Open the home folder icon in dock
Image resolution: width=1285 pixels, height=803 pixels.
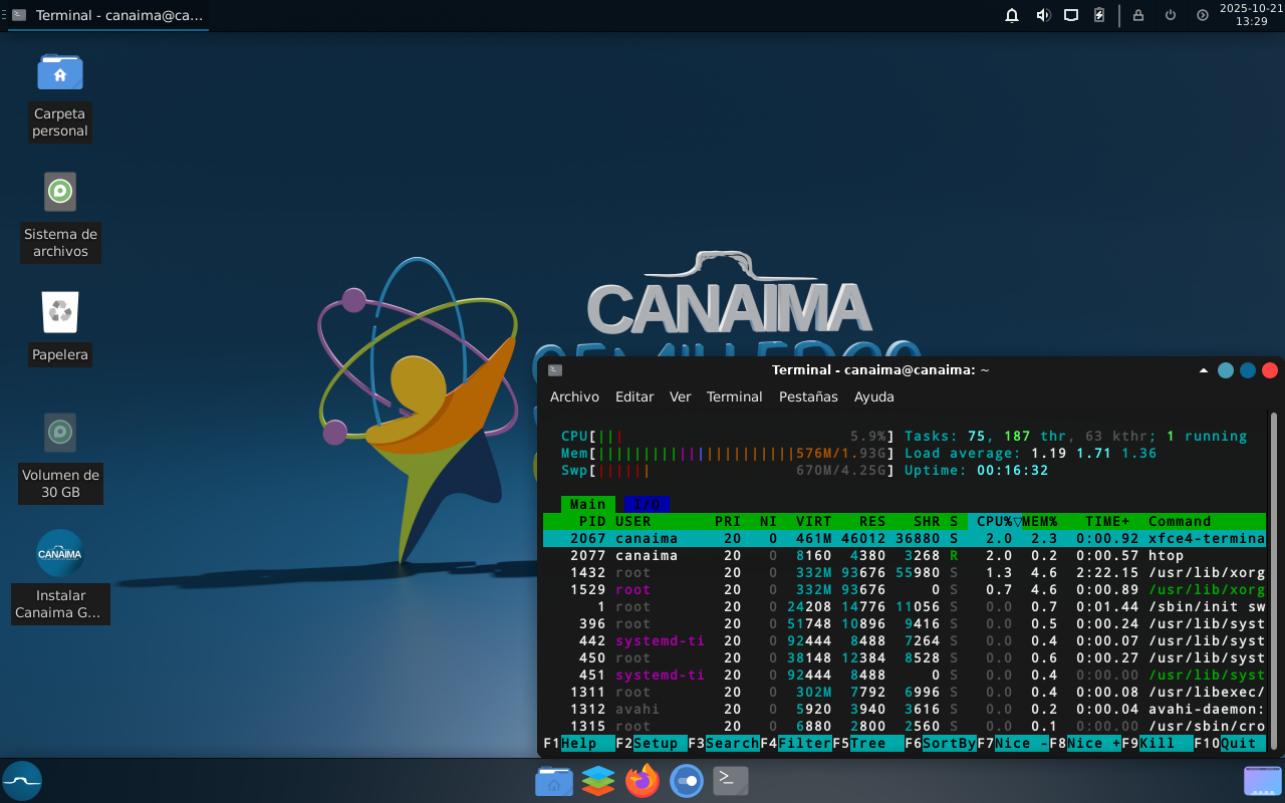point(554,780)
